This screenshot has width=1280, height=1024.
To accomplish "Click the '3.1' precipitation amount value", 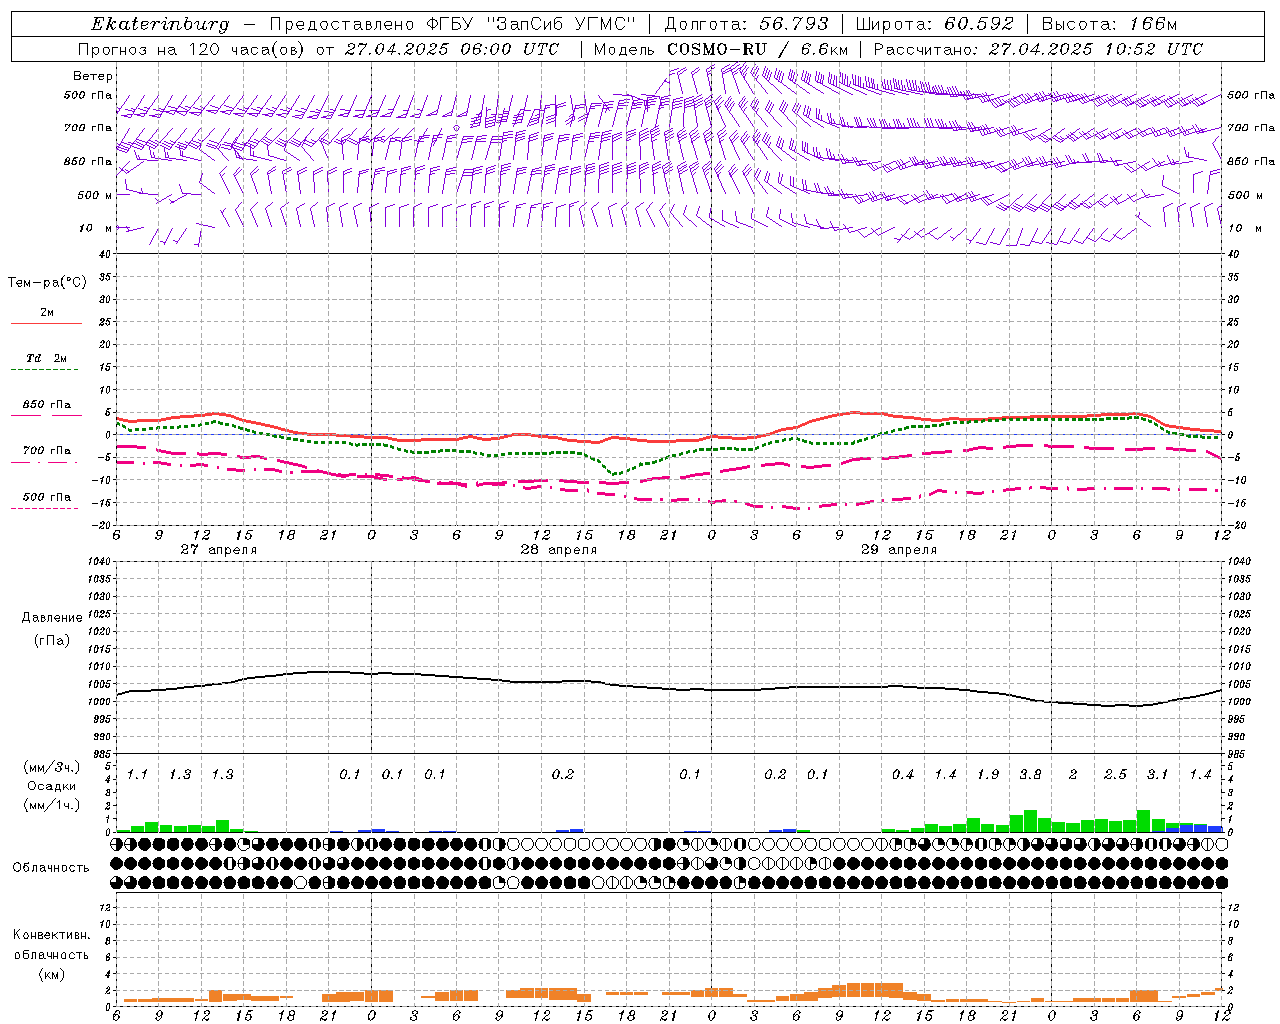I will coord(1157,775).
